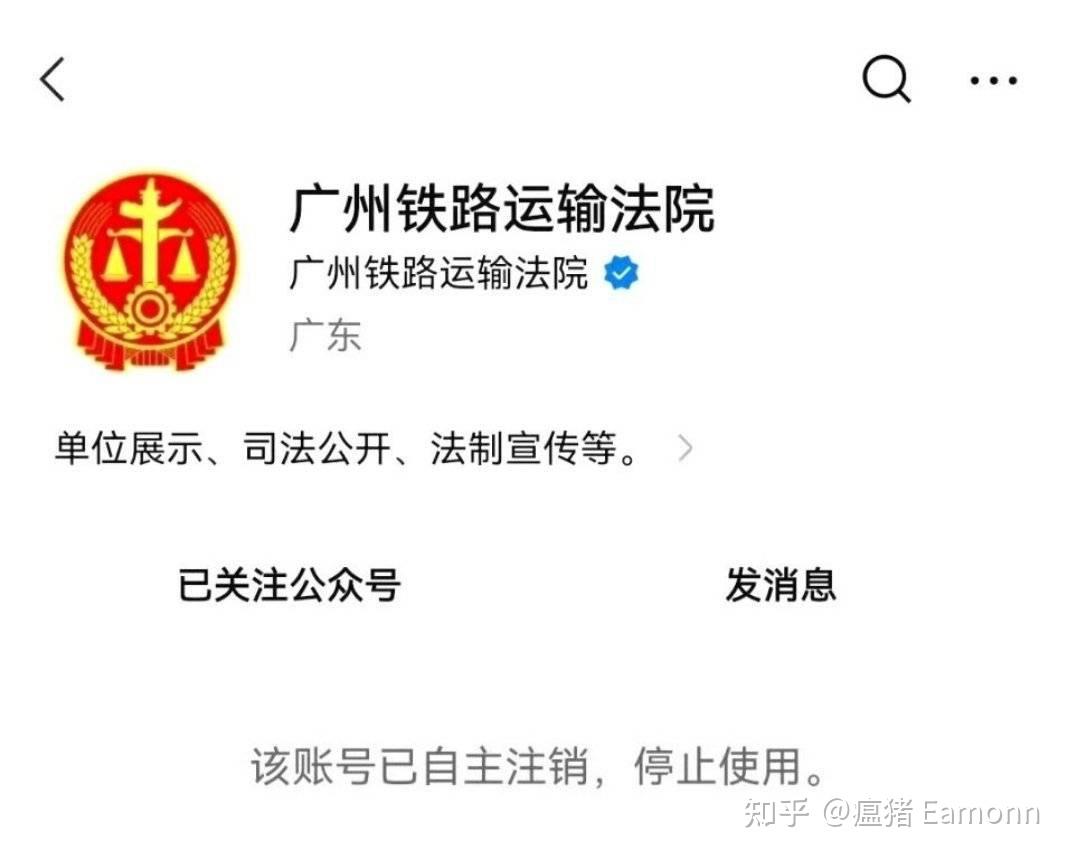Screen dimensions: 1068x857
Task: Open the full 单位展示 description text
Action: 346,448
